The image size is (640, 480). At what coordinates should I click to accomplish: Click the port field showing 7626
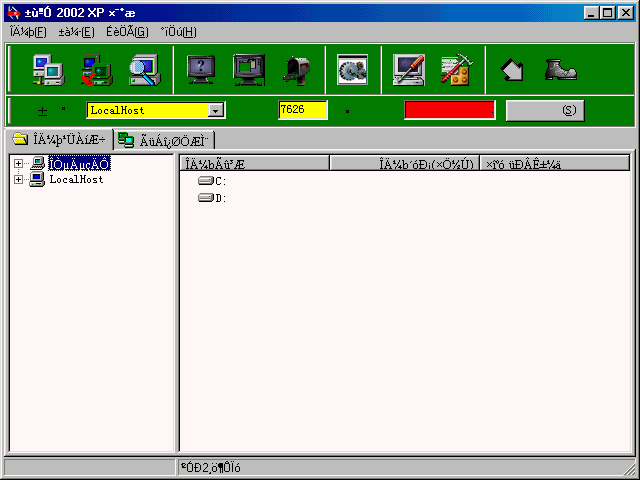click(302, 110)
